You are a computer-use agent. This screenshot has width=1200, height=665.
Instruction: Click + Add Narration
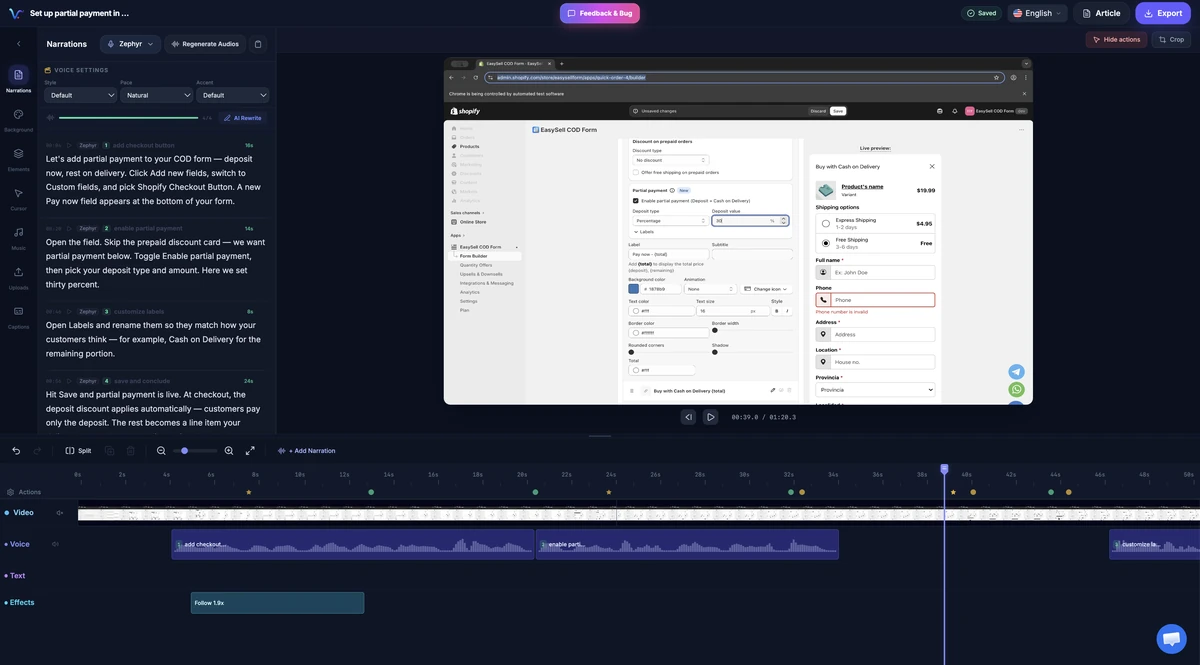pos(307,451)
